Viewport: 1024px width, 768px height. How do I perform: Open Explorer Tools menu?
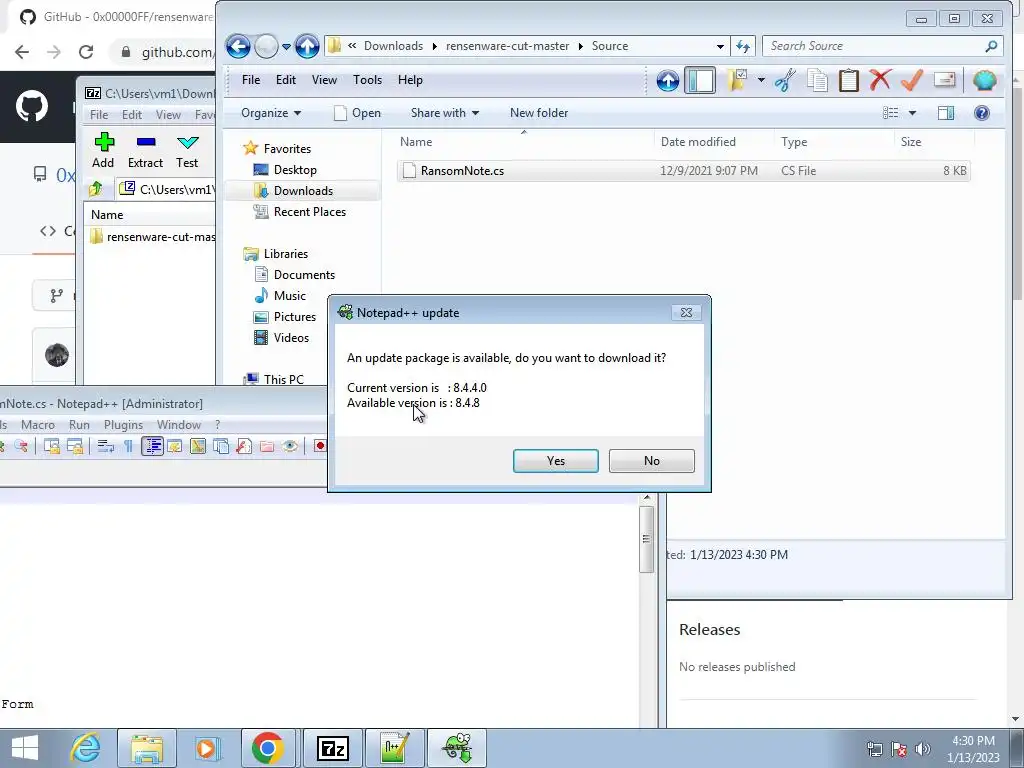coord(367,80)
